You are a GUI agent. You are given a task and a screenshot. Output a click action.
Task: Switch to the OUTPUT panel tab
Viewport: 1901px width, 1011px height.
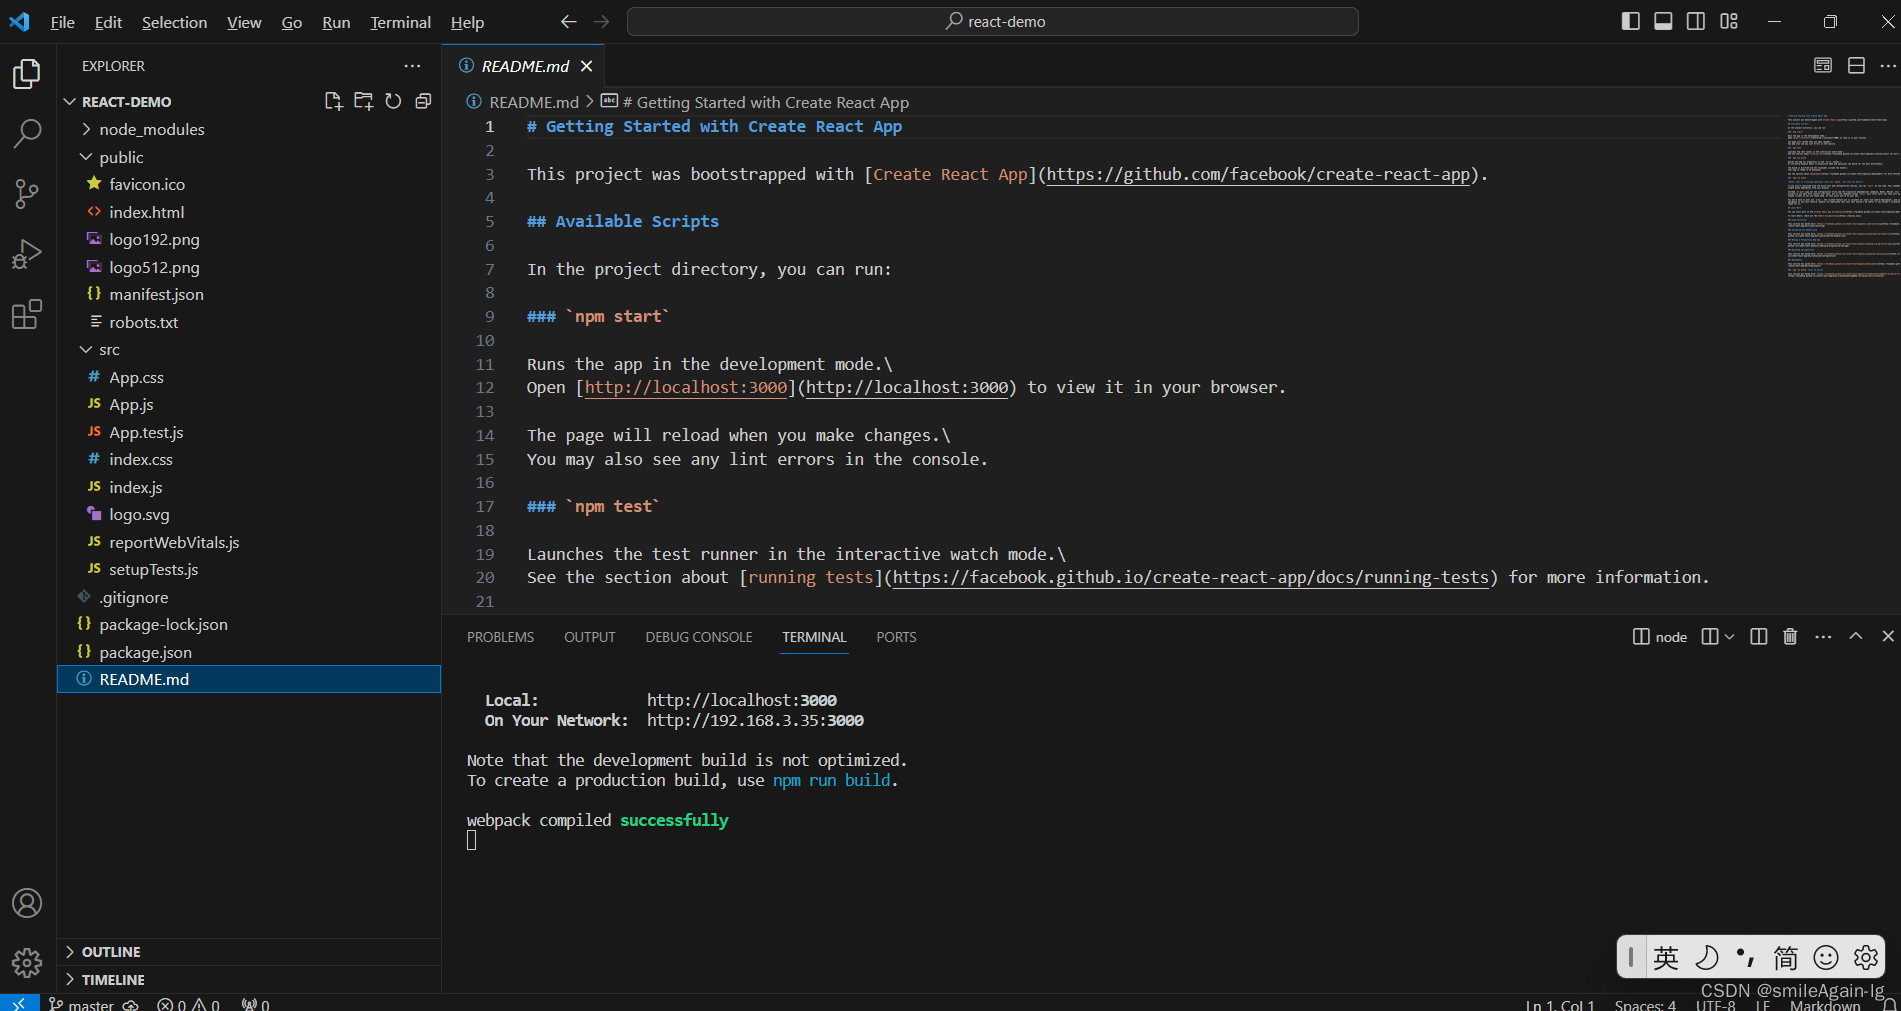pyautogui.click(x=589, y=637)
